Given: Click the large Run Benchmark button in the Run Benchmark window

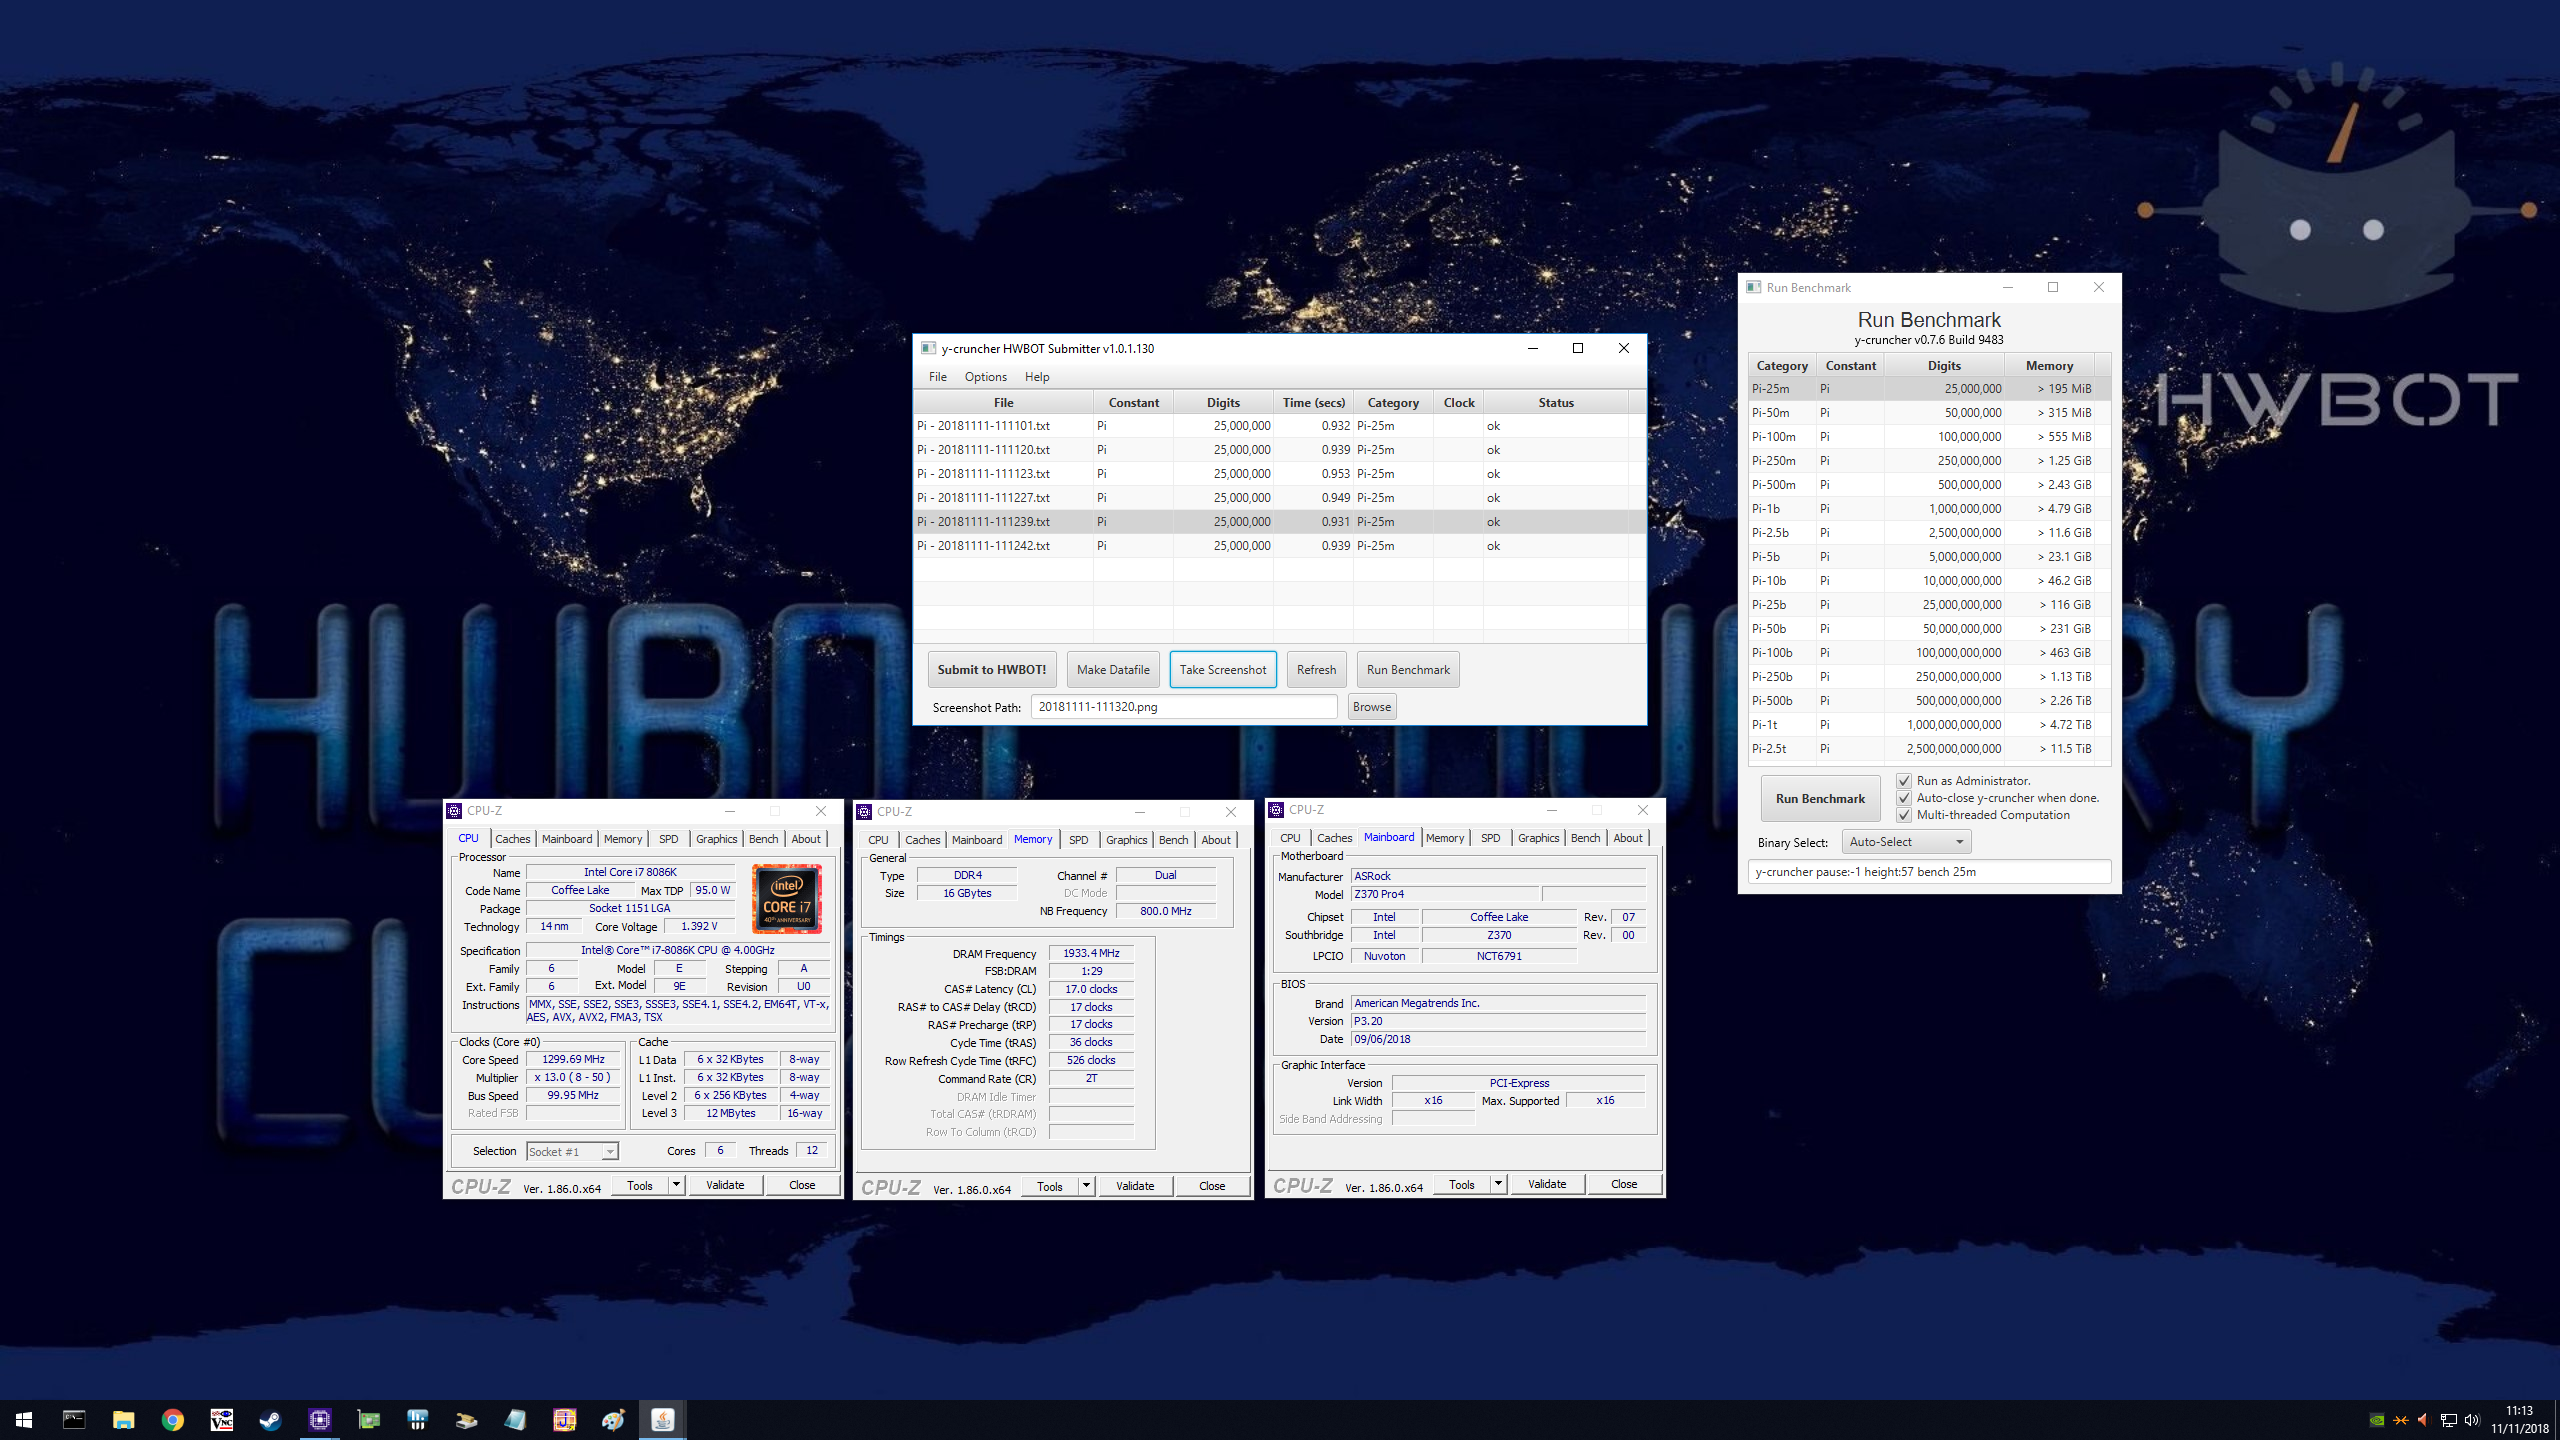Looking at the screenshot, I should [1820, 798].
